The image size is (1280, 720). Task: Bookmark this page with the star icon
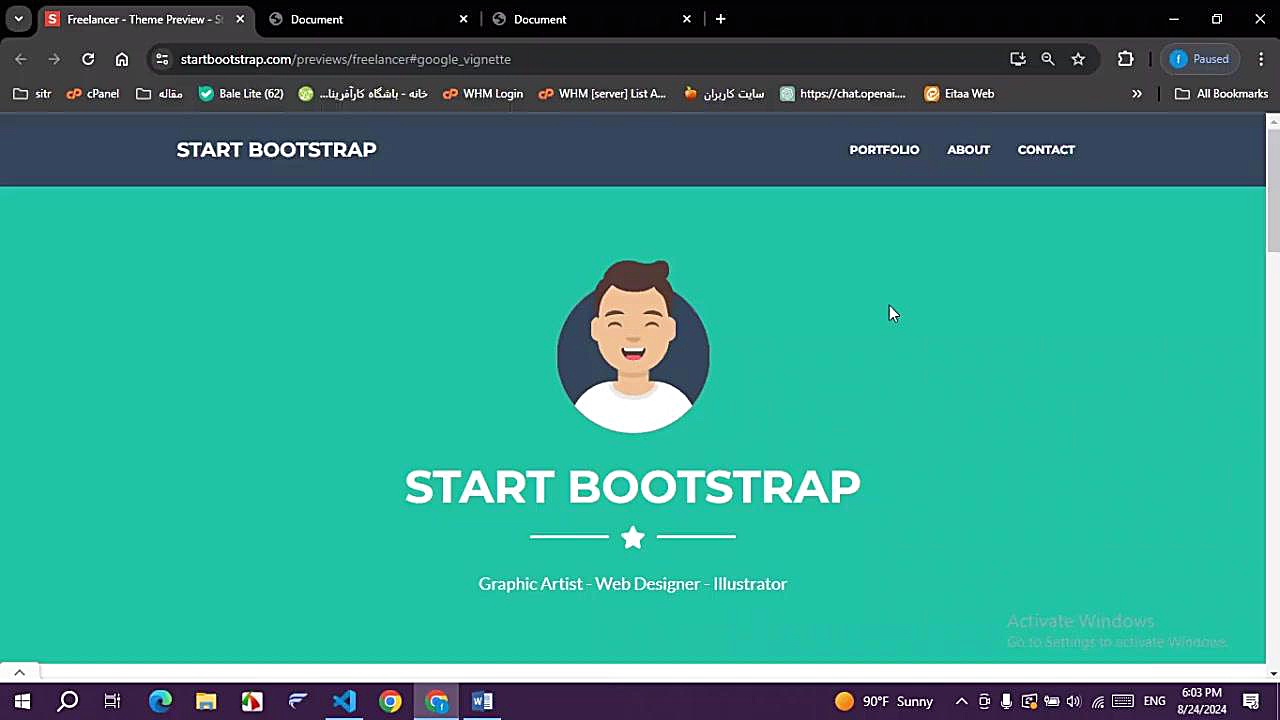click(x=1078, y=59)
